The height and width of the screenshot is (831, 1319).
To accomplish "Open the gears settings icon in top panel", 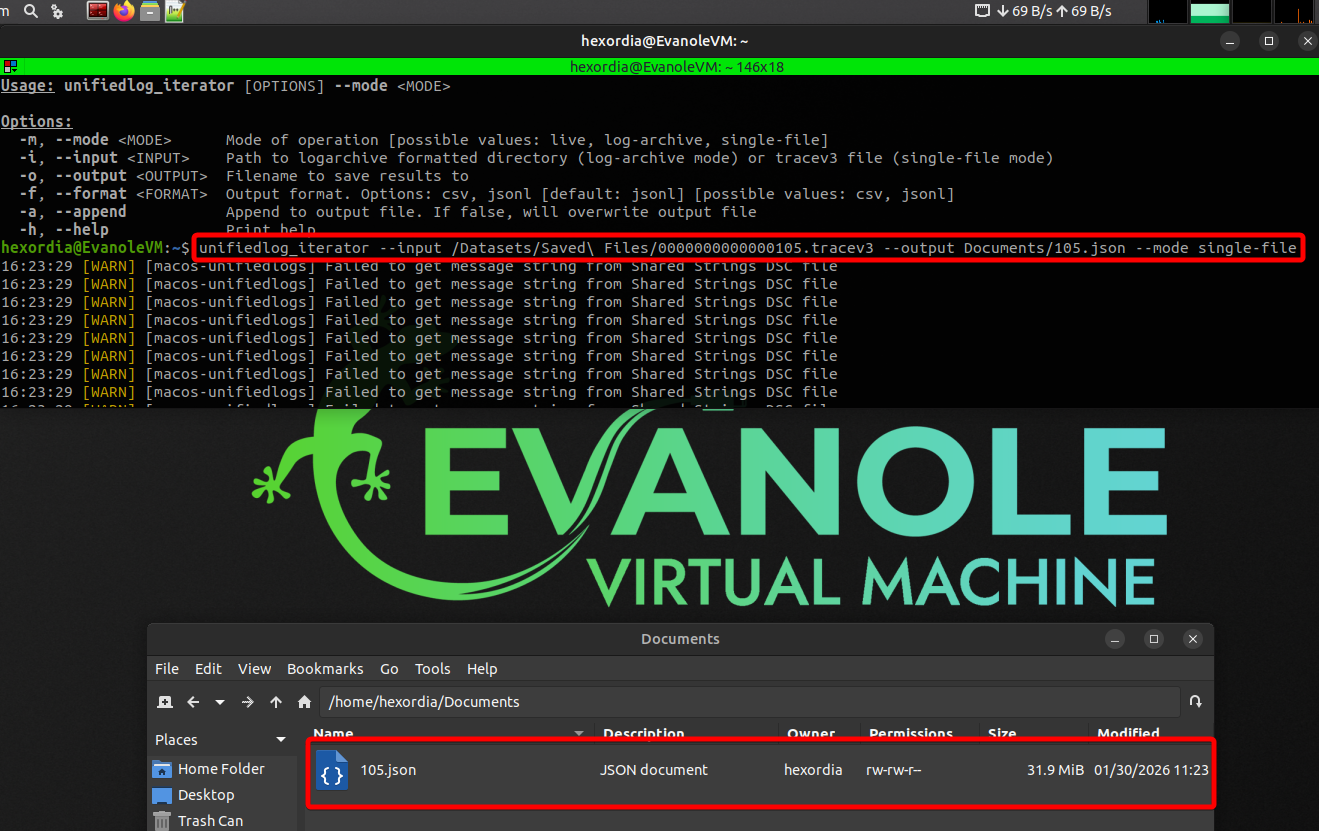I will tap(57, 12).
